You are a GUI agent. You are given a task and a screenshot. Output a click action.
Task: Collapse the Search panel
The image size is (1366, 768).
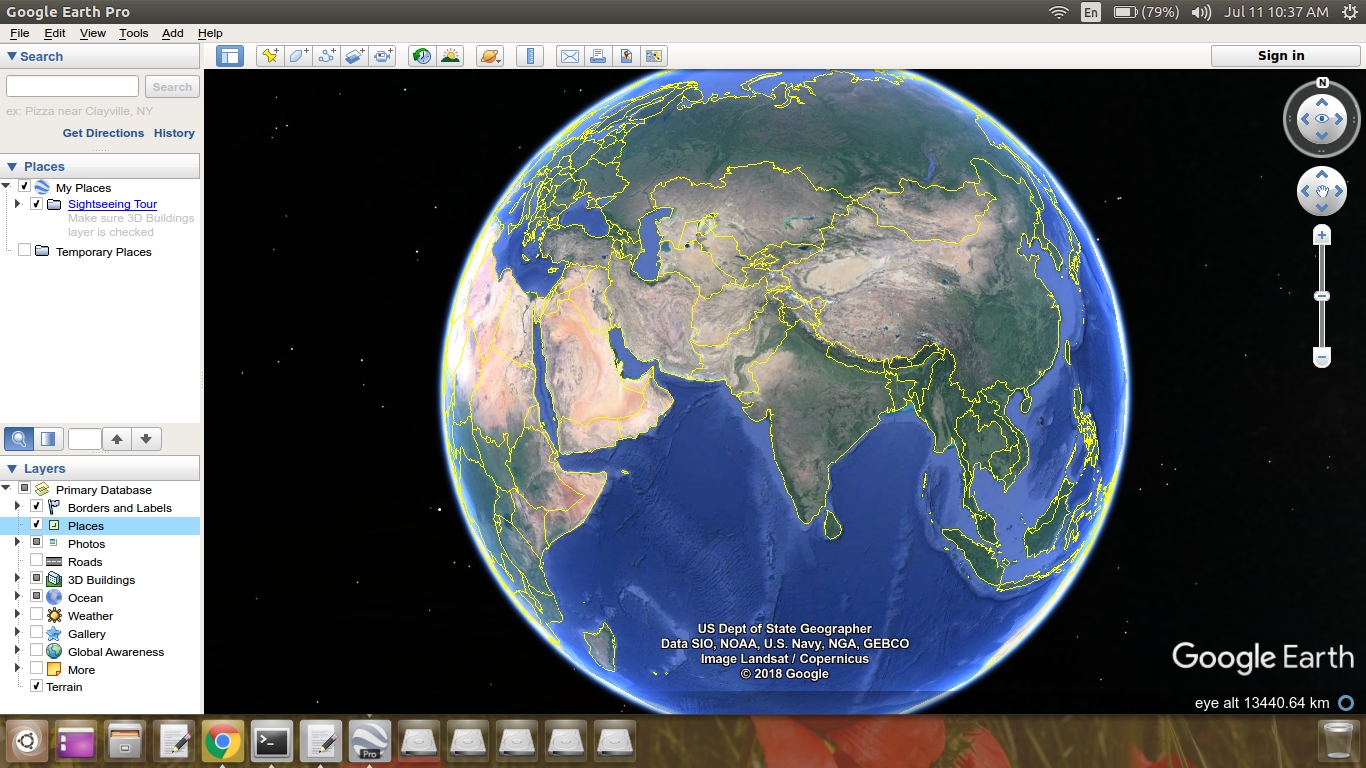coord(12,57)
